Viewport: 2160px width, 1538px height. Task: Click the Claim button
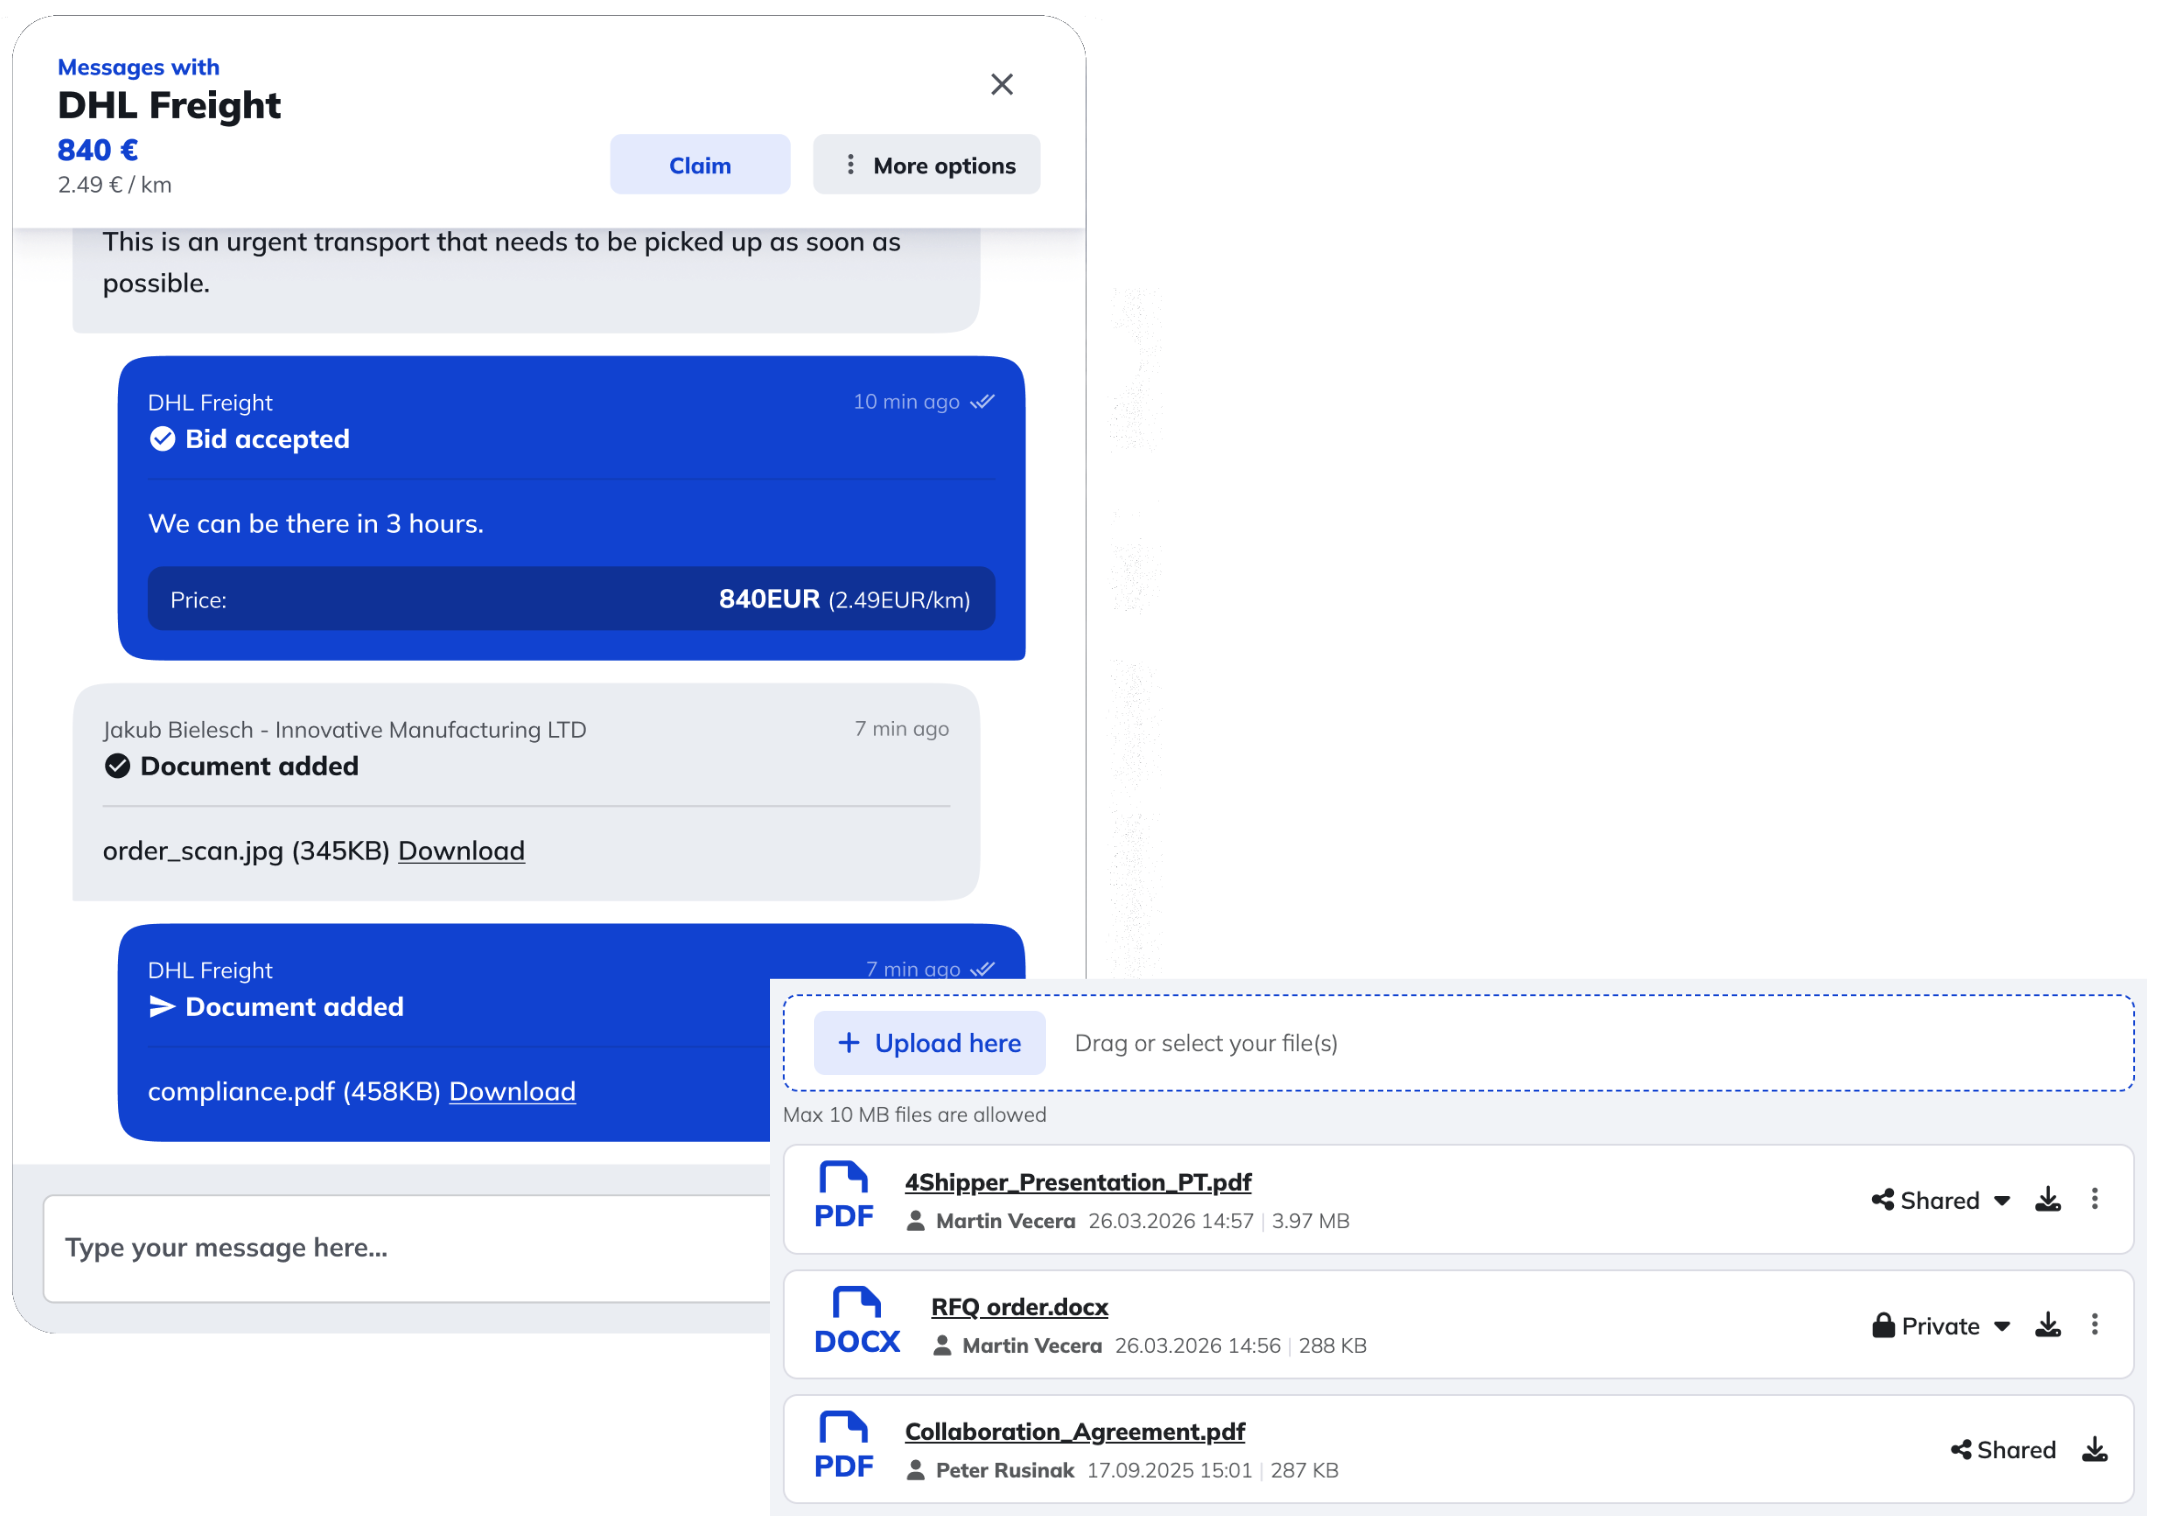coord(699,164)
